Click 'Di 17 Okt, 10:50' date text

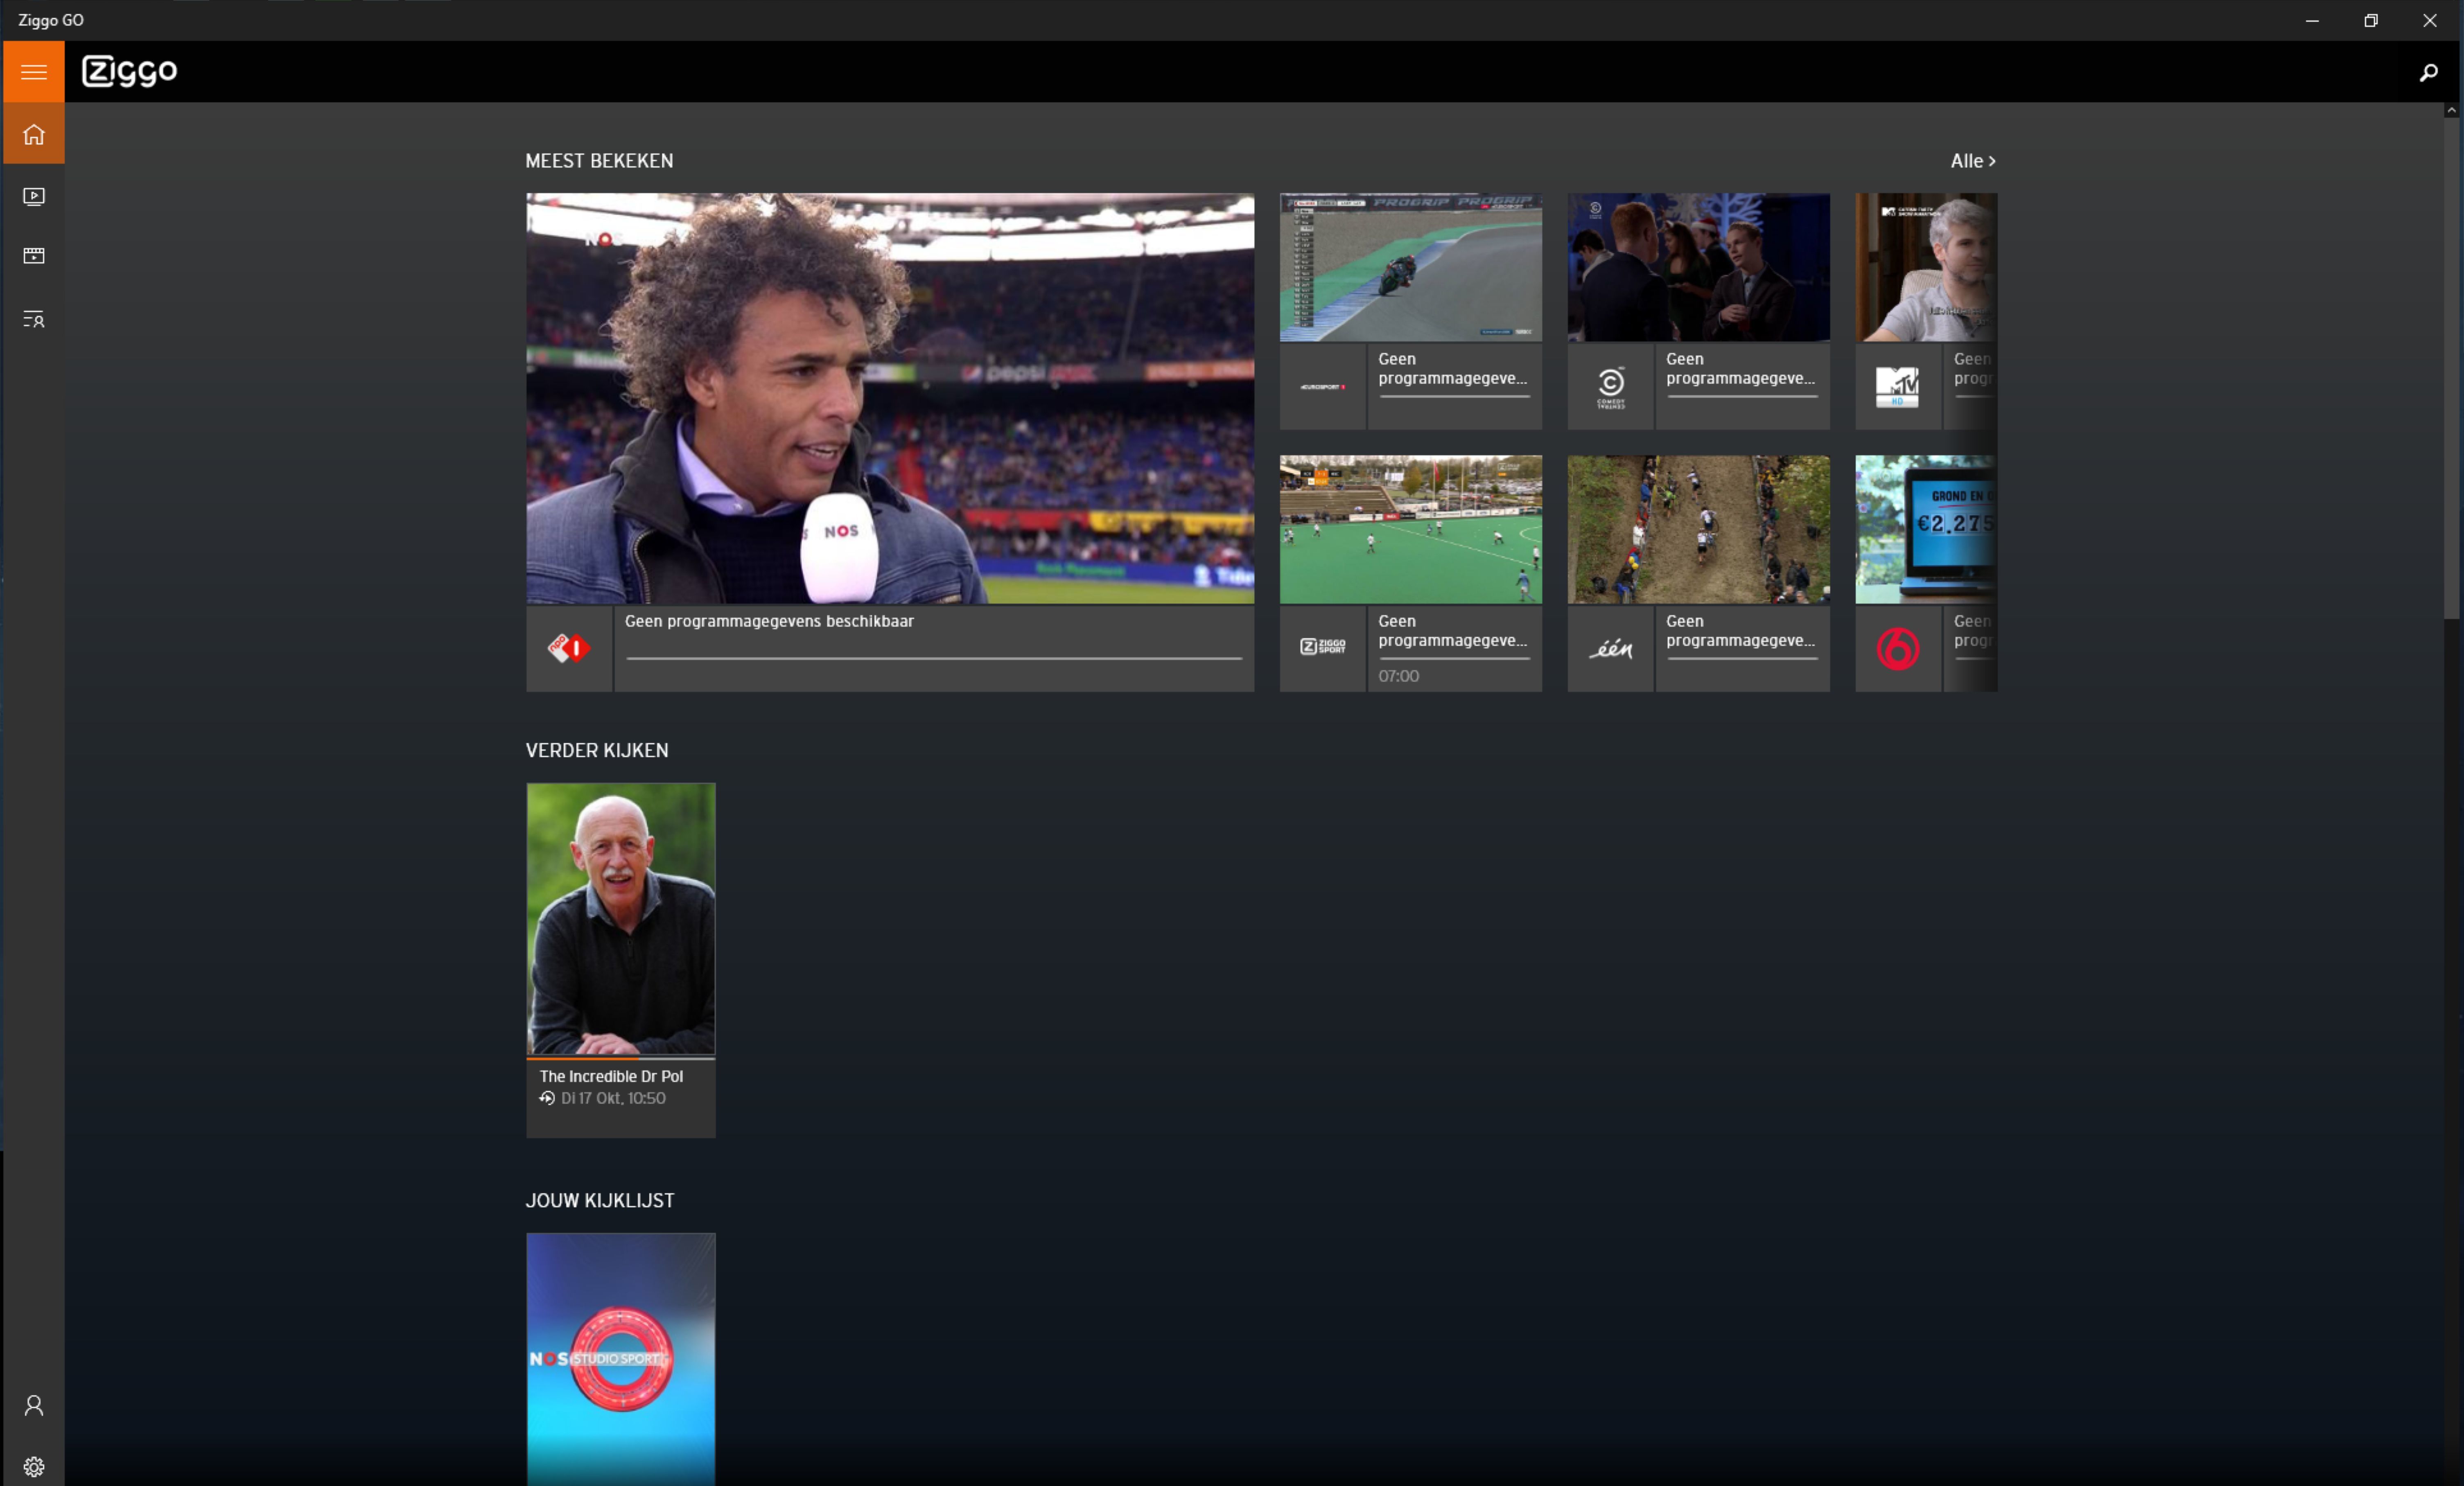click(x=613, y=1098)
